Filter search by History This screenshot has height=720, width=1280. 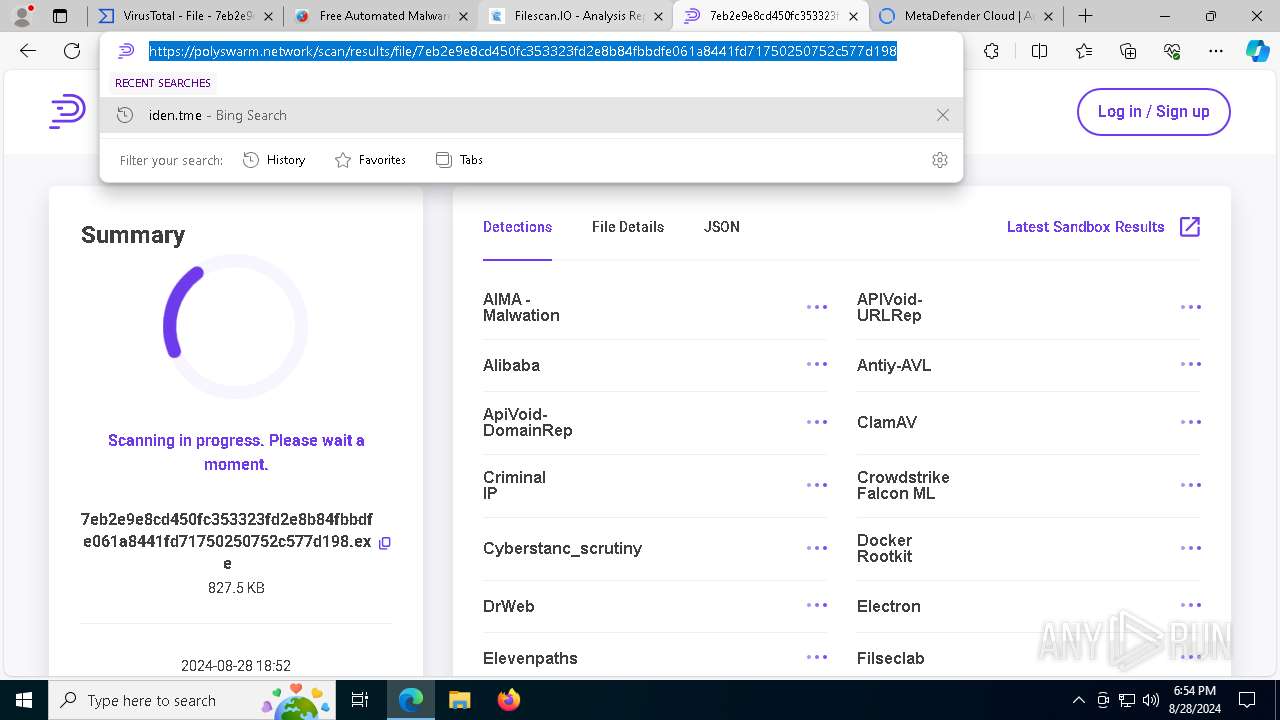[x=274, y=160]
